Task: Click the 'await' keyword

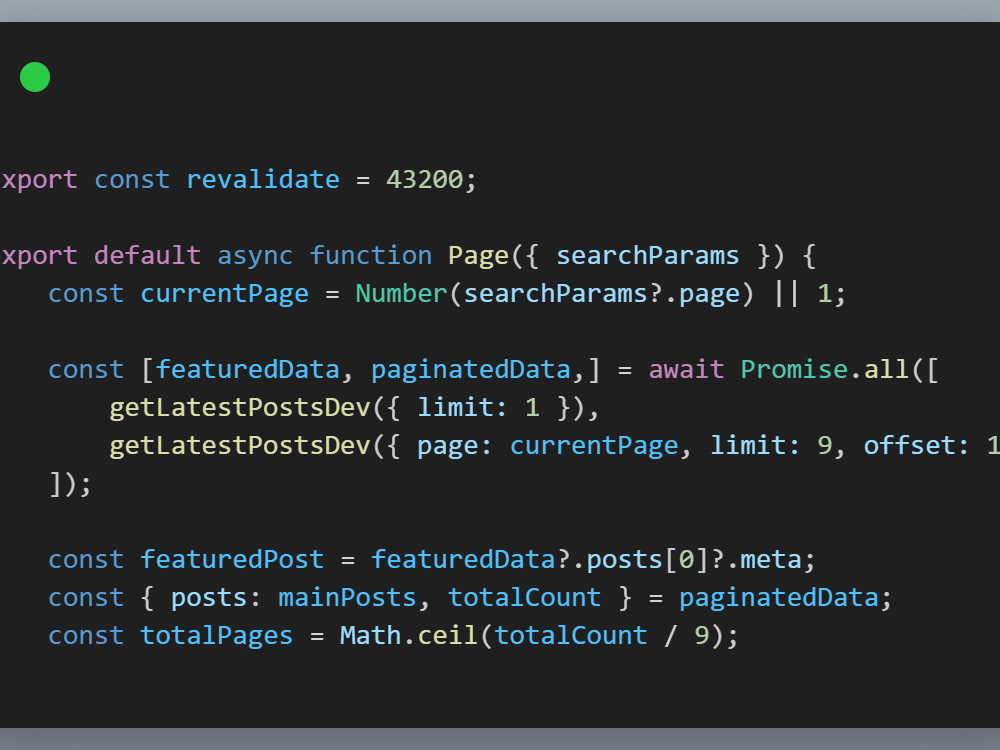Action: click(686, 370)
